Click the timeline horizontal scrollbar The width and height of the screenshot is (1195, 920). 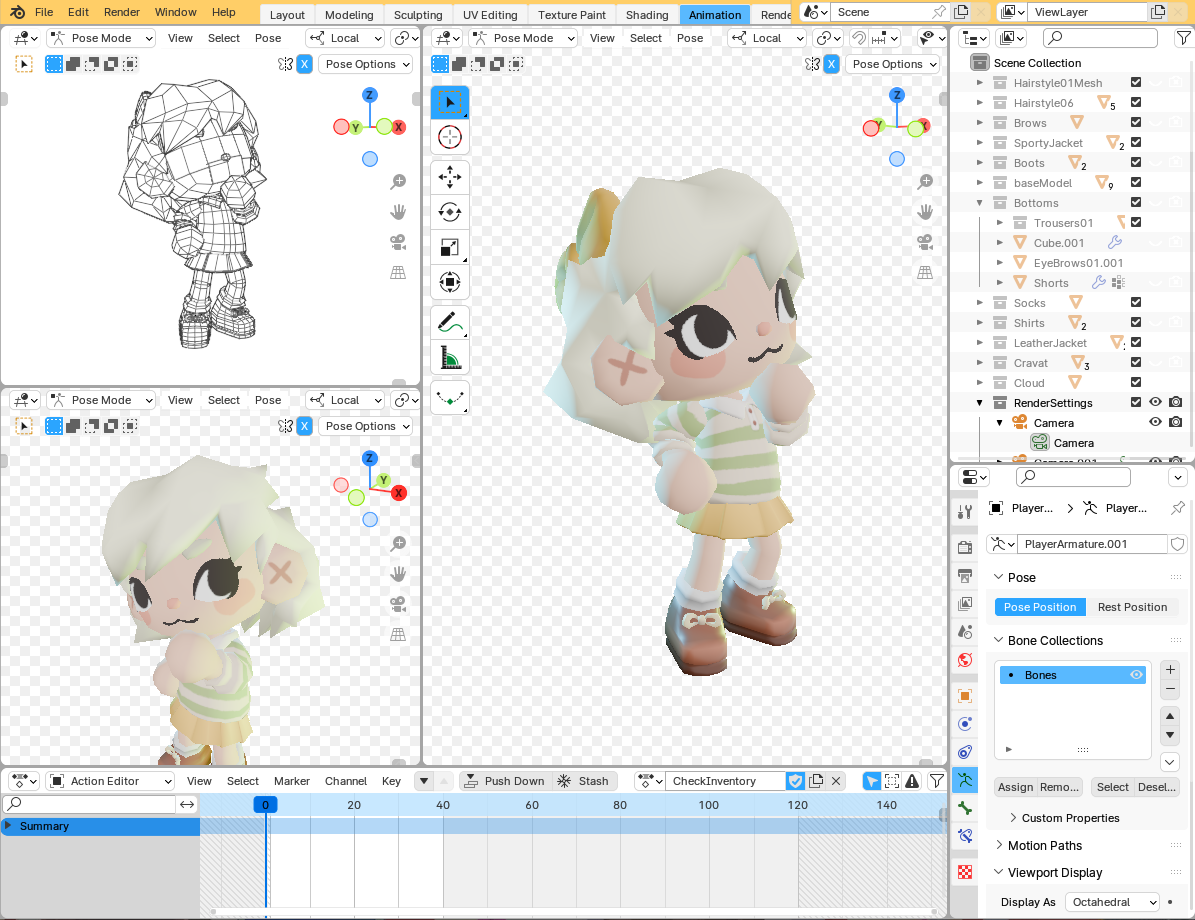click(x=572, y=912)
